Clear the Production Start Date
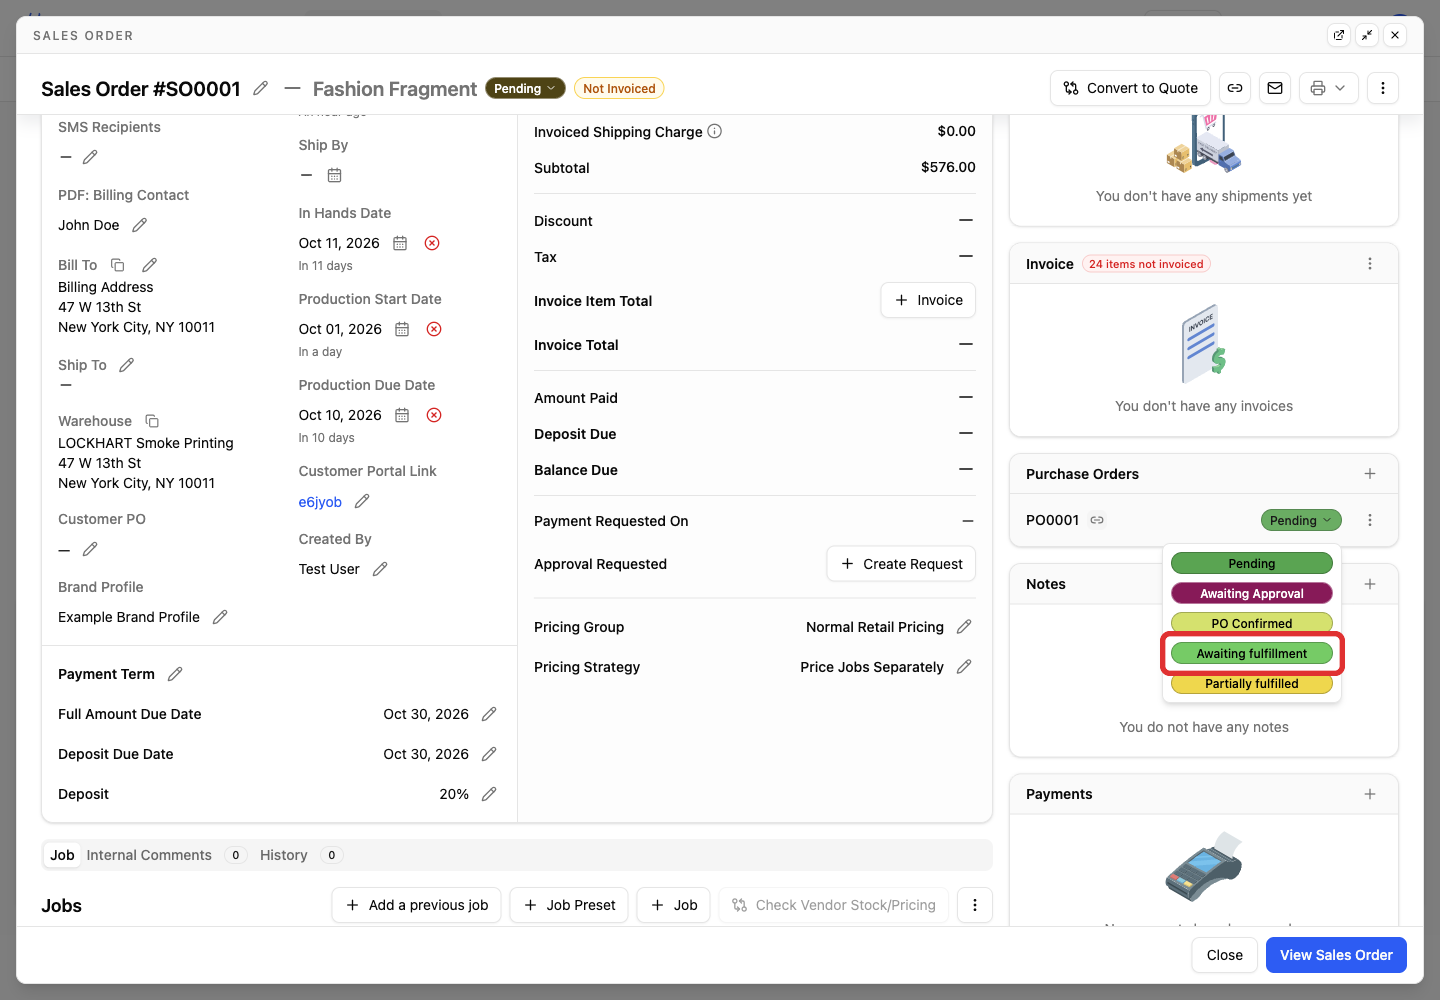This screenshot has width=1440, height=1000. click(434, 329)
